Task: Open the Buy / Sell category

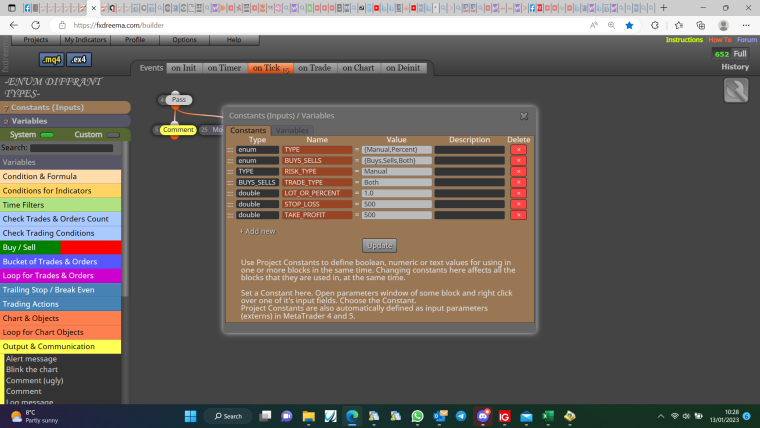Action: [x=61, y=247]
